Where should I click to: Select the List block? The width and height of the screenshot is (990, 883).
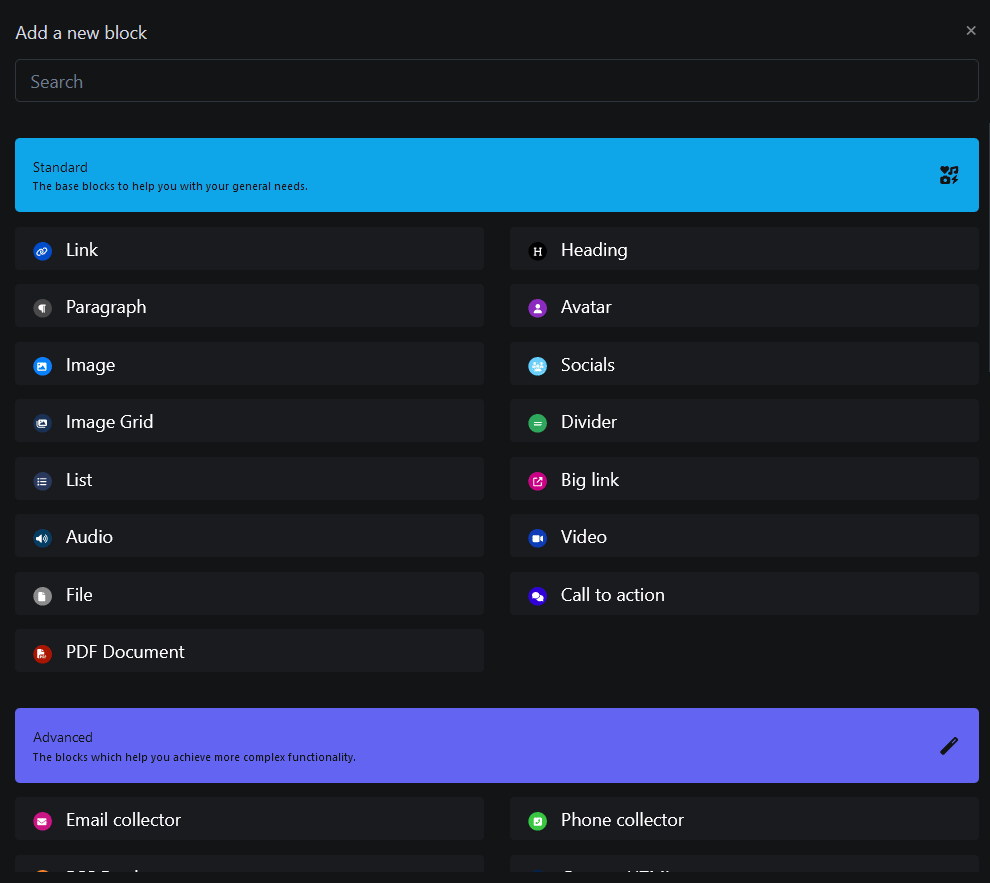(x=249, y=480)
